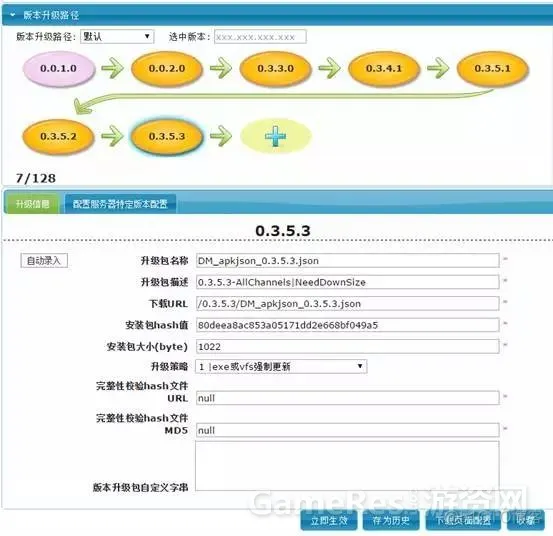This screenshot has width=553, height=536.
Task: Focus the 升级包名称 input field
Action: [x=347, y=261]
